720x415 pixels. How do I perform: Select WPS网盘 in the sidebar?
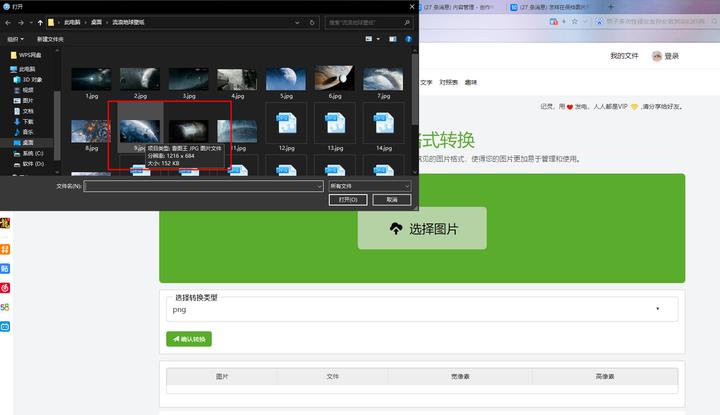[26, 55]
